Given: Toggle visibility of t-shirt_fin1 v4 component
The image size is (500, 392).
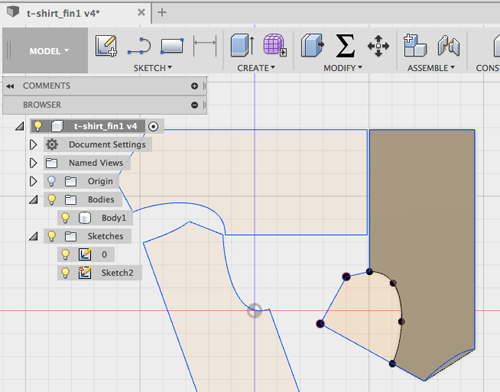Looking at the screenshot, I should [x=38, y=126].
